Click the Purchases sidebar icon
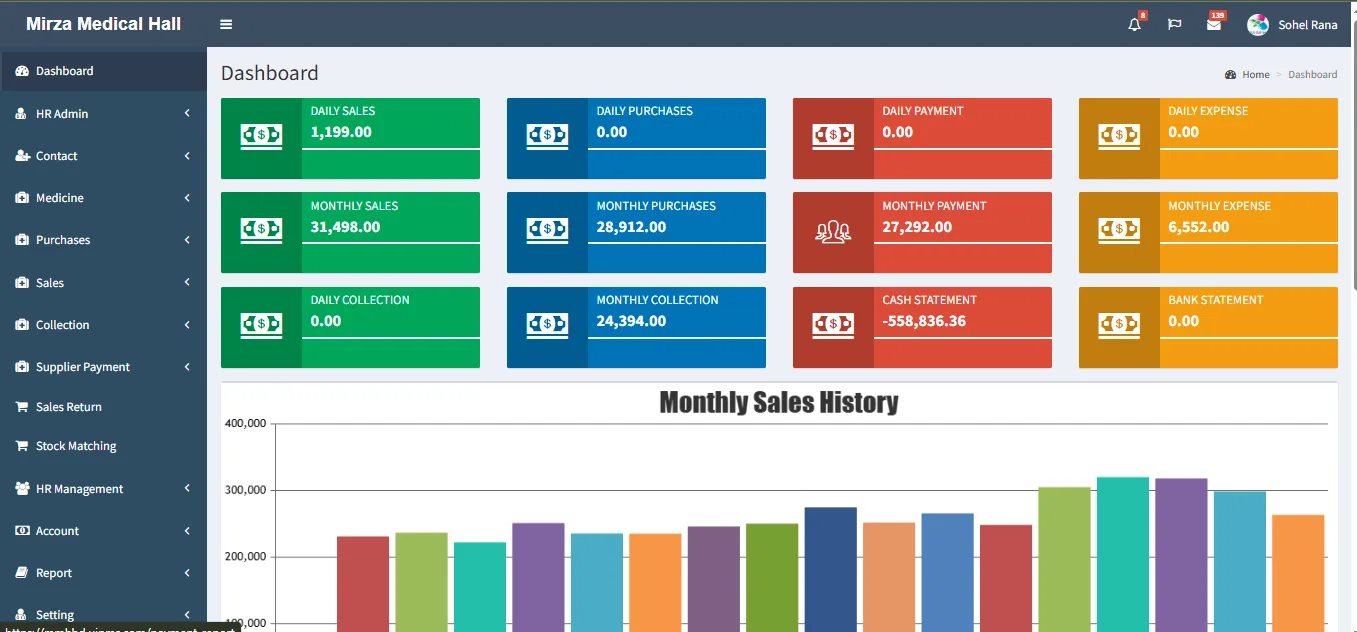This screenshot has width=1357, height=632. [22, 240]
